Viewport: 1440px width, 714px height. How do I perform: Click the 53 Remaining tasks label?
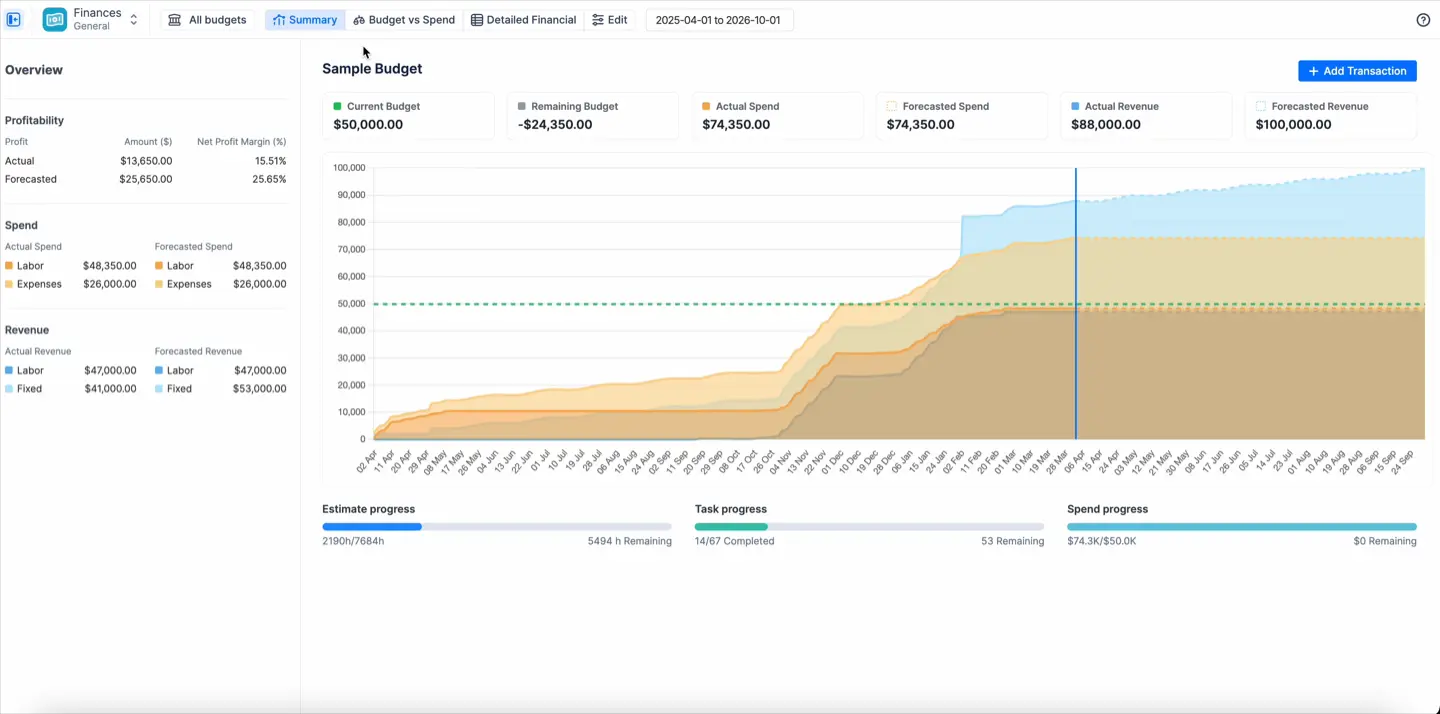(x=1013, y=541)
